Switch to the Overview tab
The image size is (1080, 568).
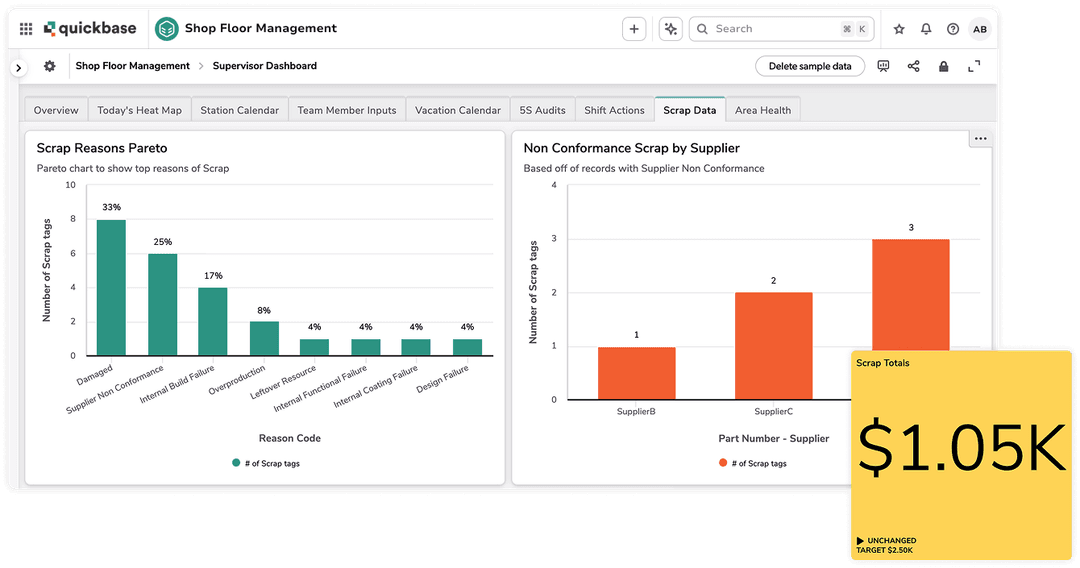click(x=56, y=110)
